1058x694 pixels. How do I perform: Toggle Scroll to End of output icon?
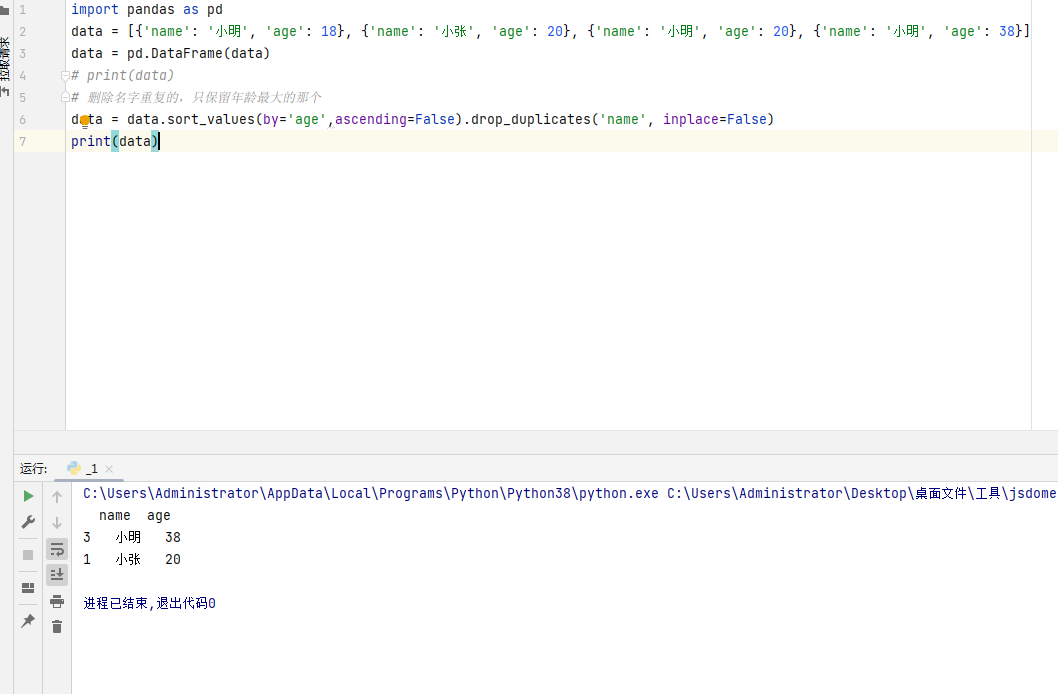(x=57, y=575)
